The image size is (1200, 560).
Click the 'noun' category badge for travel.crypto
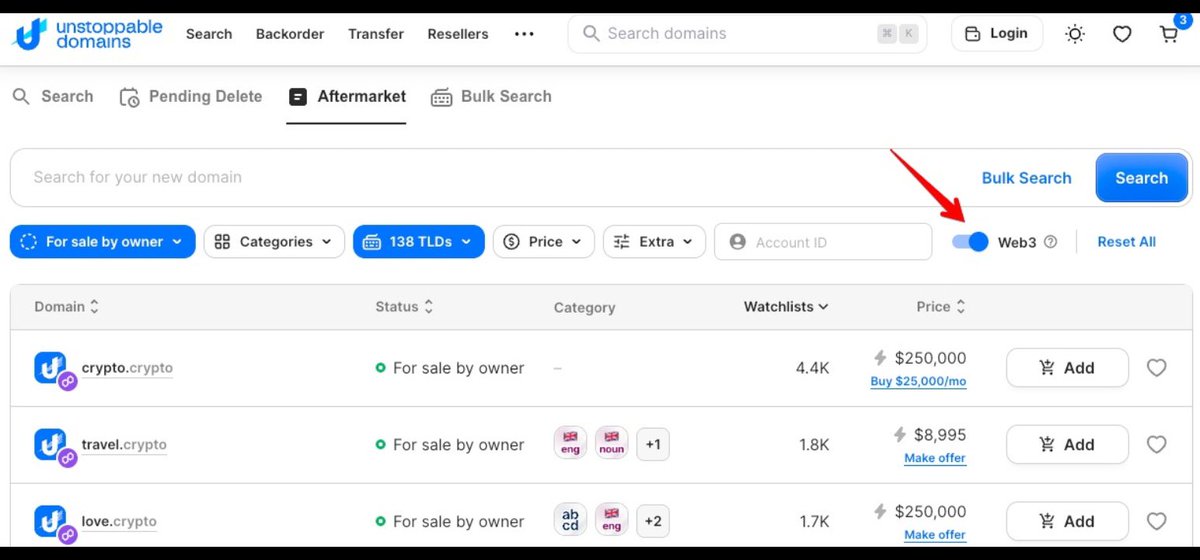click(612, 443)
